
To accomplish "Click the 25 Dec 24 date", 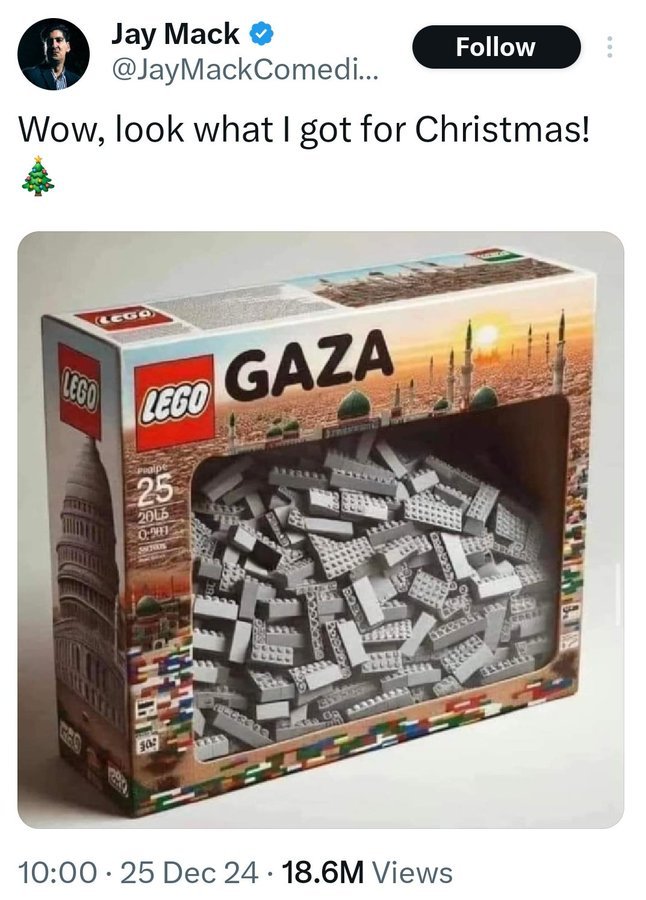I will click(x=189, y=873).
